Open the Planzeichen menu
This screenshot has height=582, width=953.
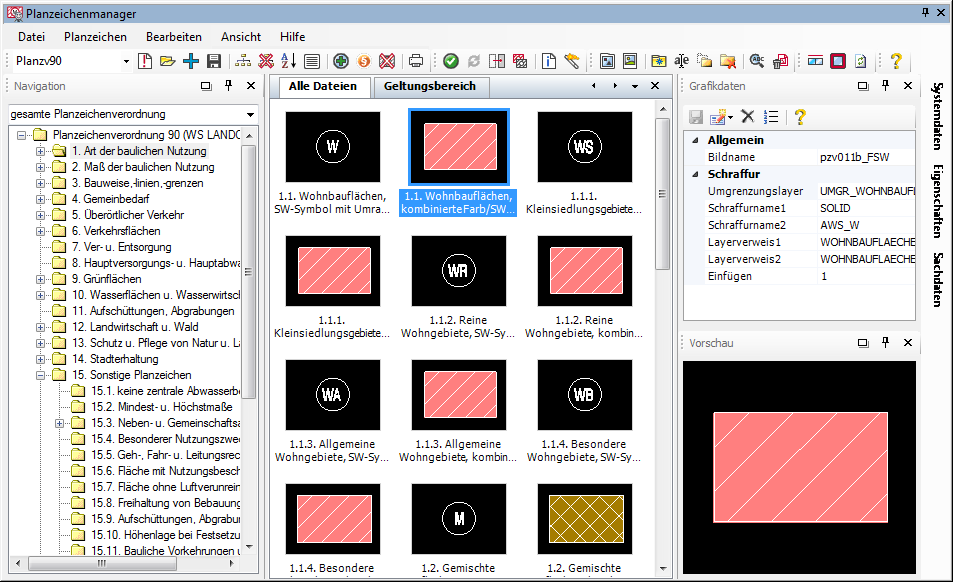(95, 37)
